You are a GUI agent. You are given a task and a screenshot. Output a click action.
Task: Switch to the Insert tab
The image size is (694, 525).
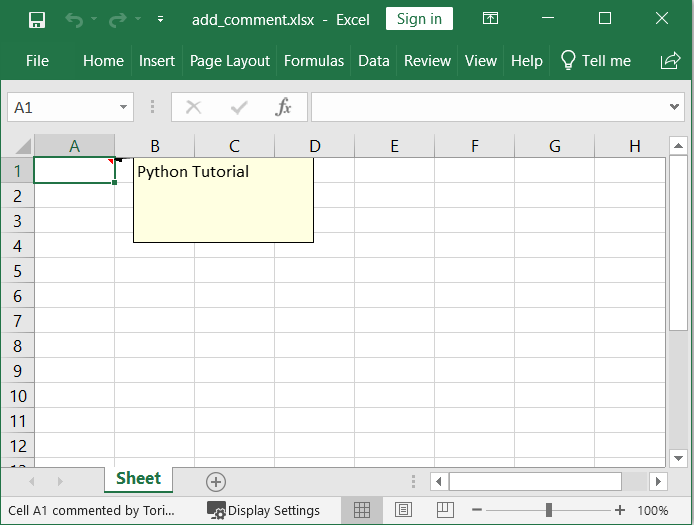tap(157, 61)
